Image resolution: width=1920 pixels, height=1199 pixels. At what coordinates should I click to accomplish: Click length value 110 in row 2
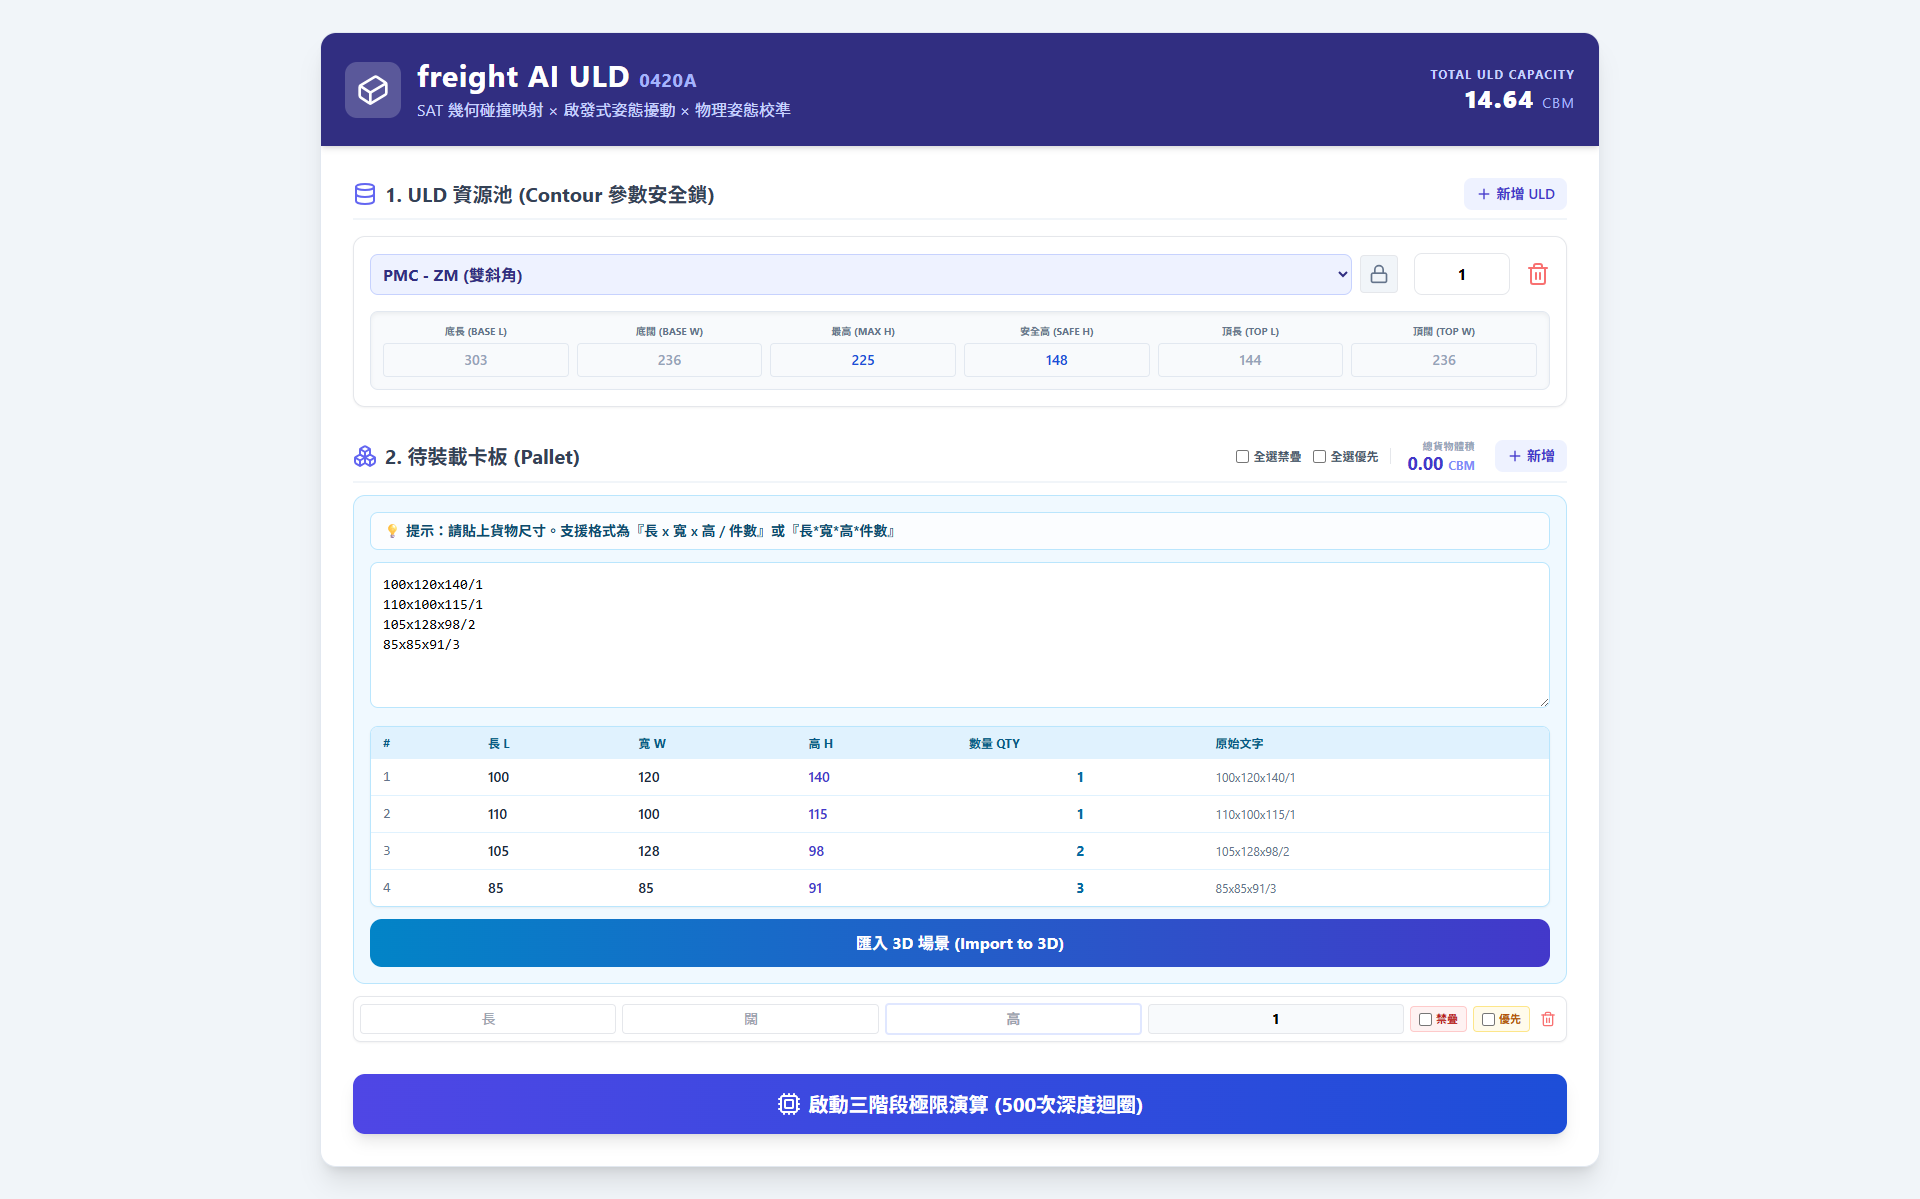[497, 814]
